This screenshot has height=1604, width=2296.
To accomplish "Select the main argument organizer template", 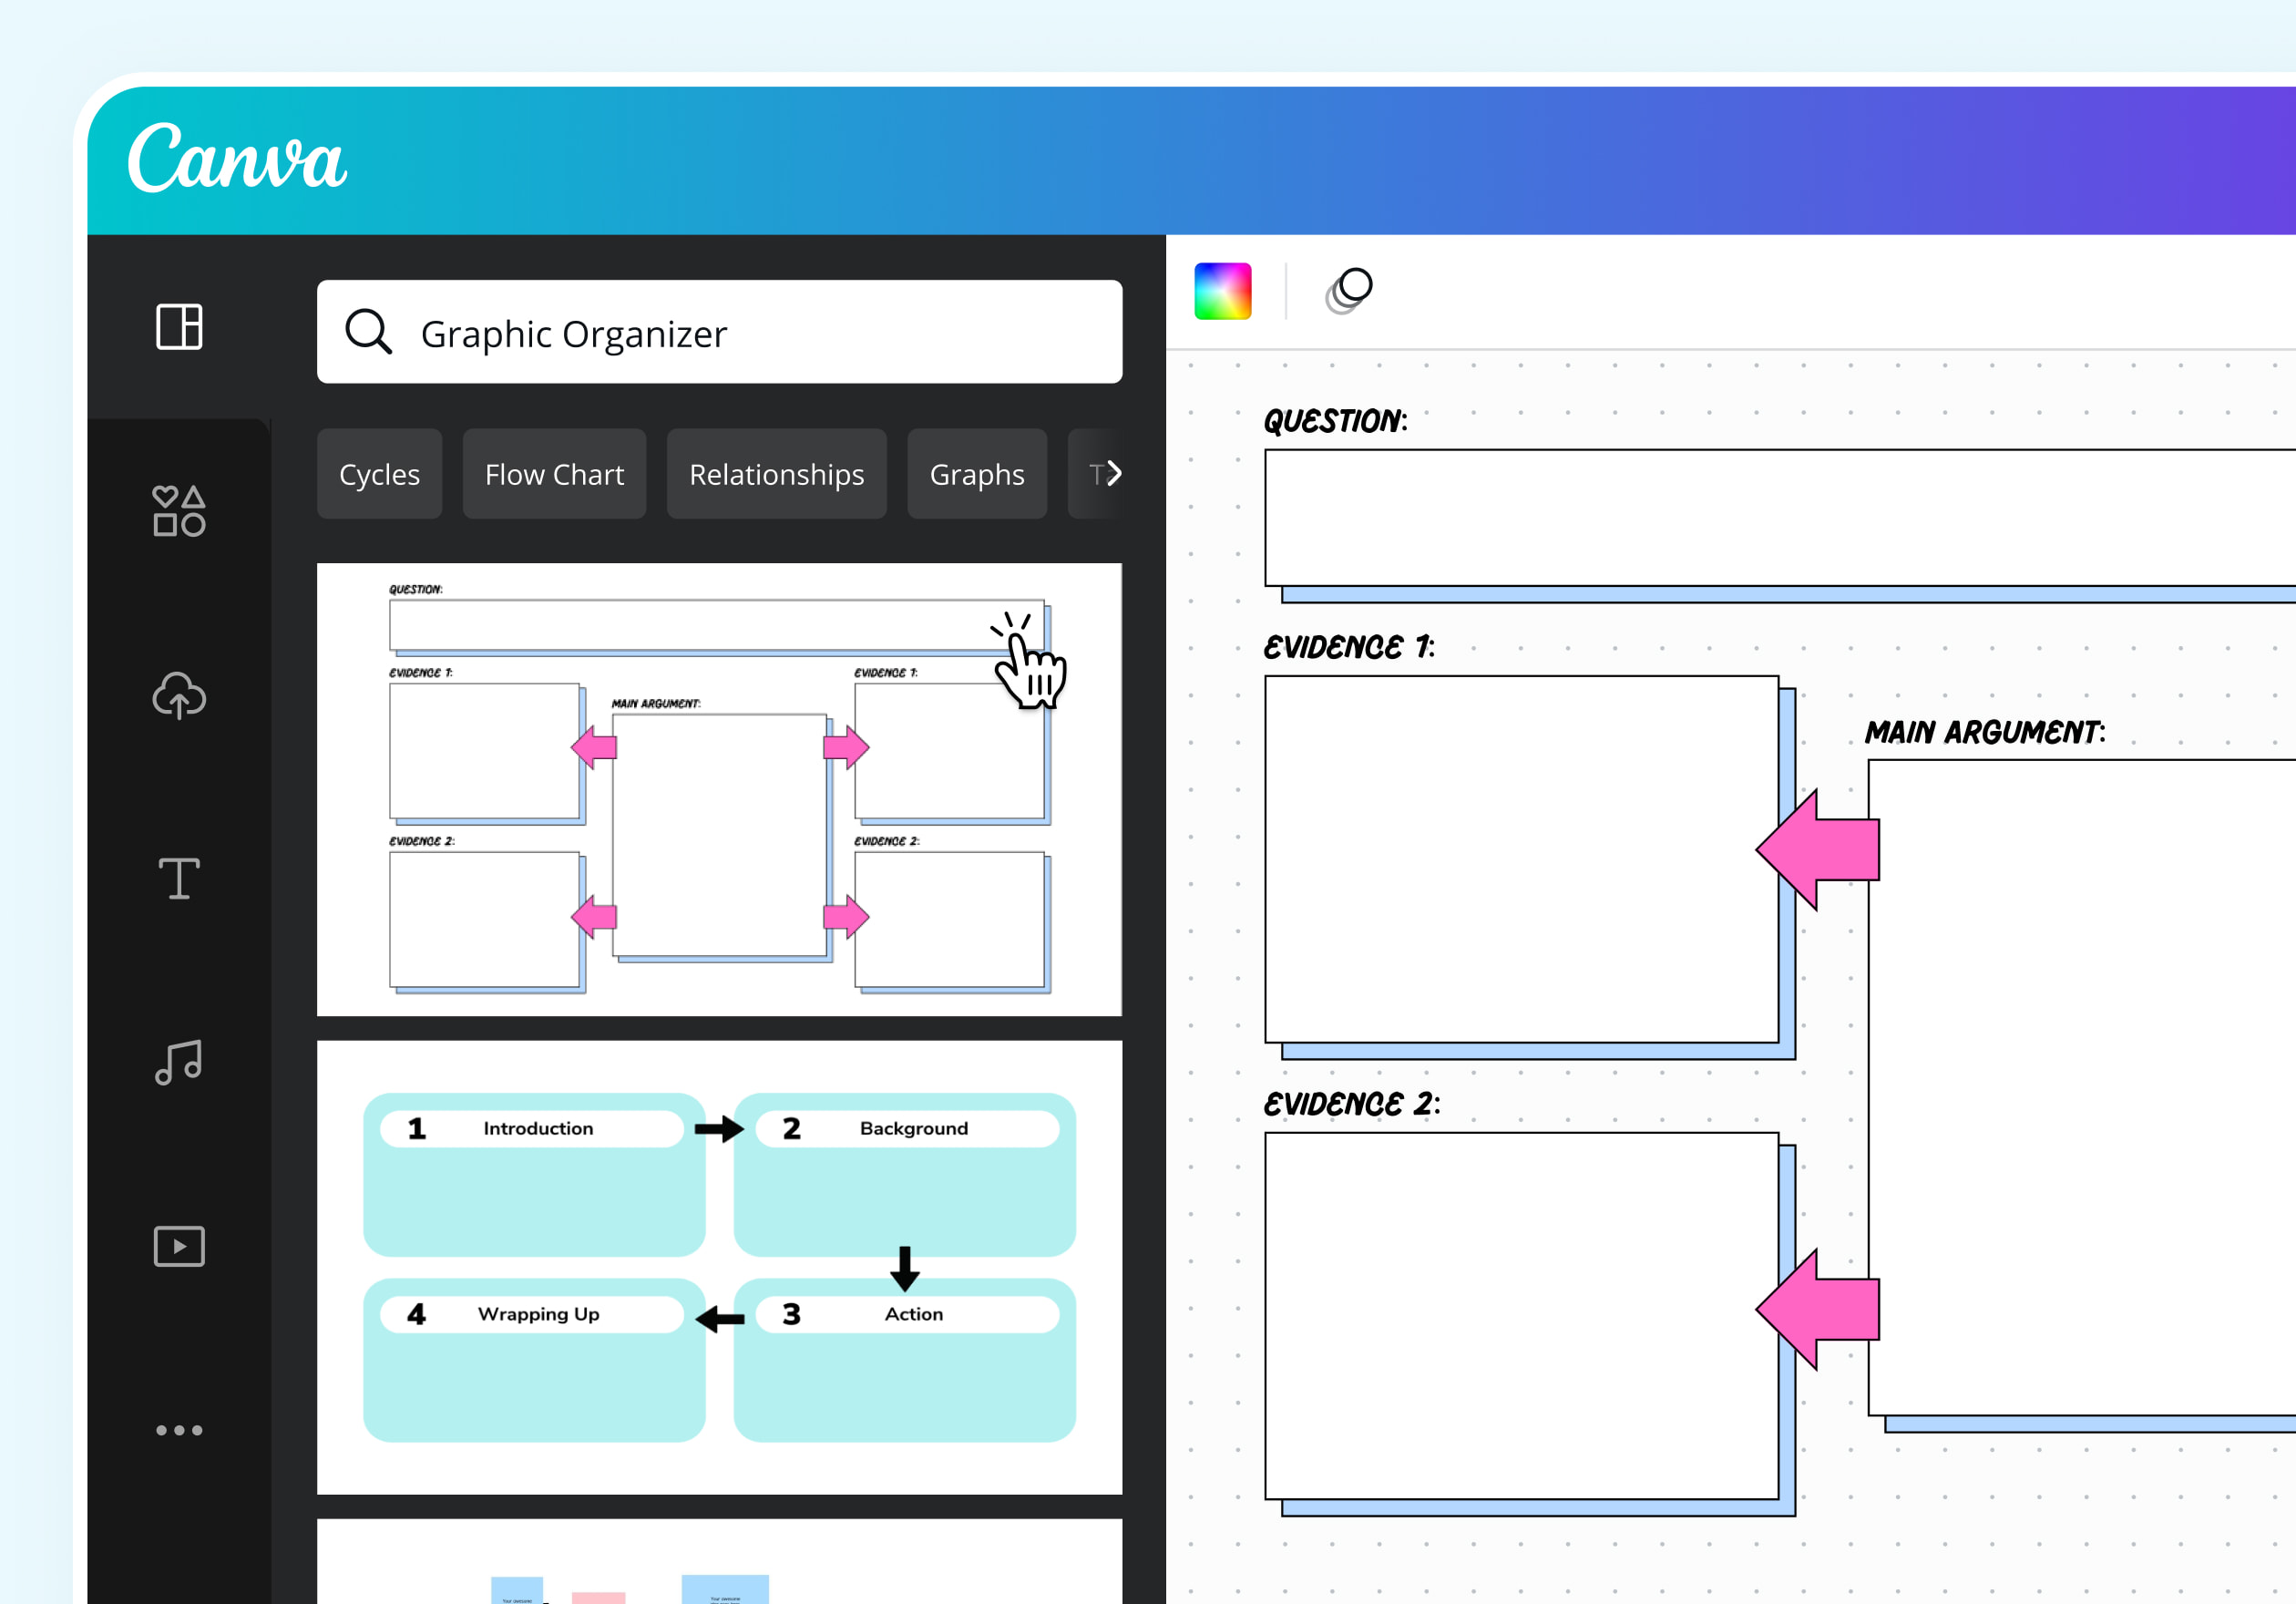I will tap(720, 790).
